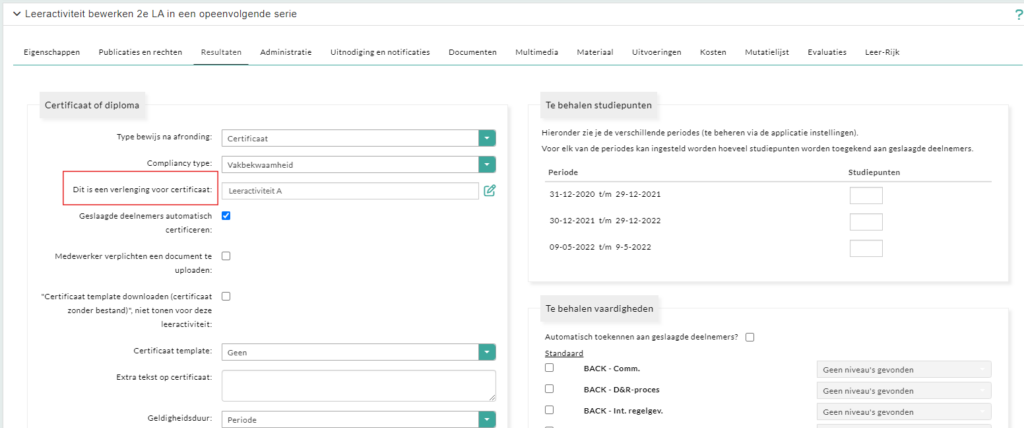Image resolution: width=1024 pixels, height=428 pixels.
Task: Tick the BACK - Comm. skill checkbox
Action: coord(549,368)
